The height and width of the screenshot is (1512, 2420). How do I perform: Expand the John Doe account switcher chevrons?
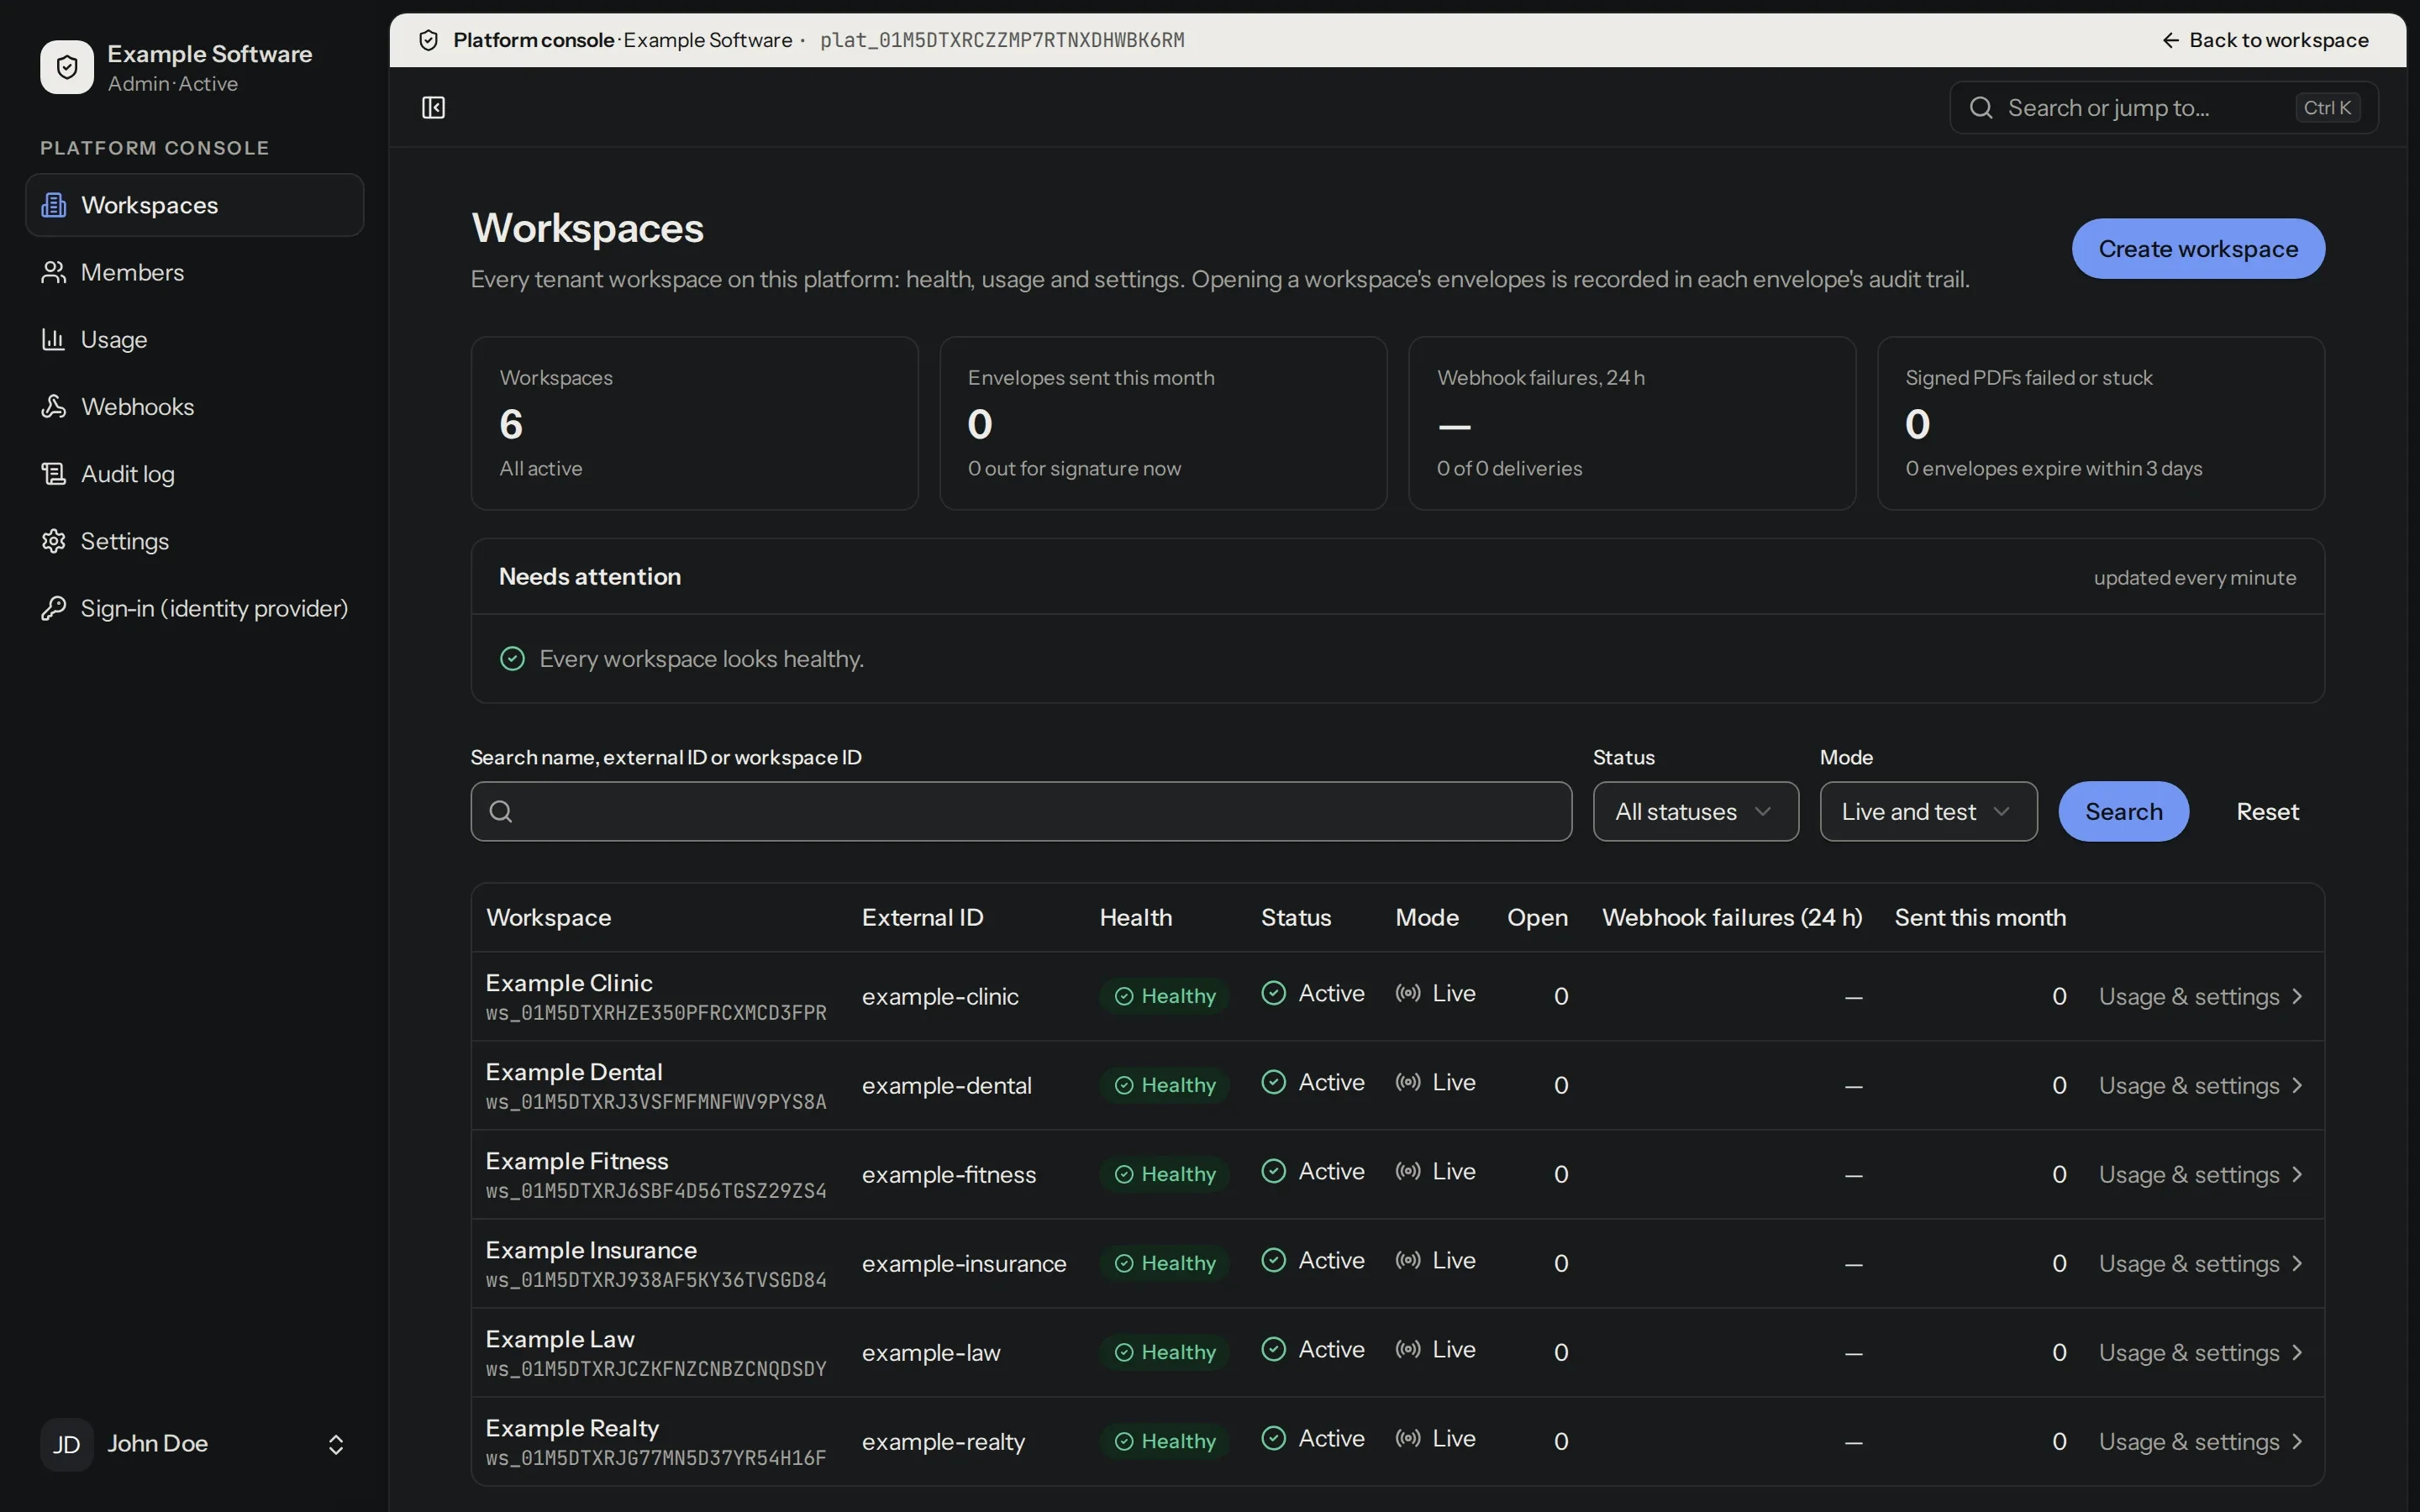[x=336, y=1444]
